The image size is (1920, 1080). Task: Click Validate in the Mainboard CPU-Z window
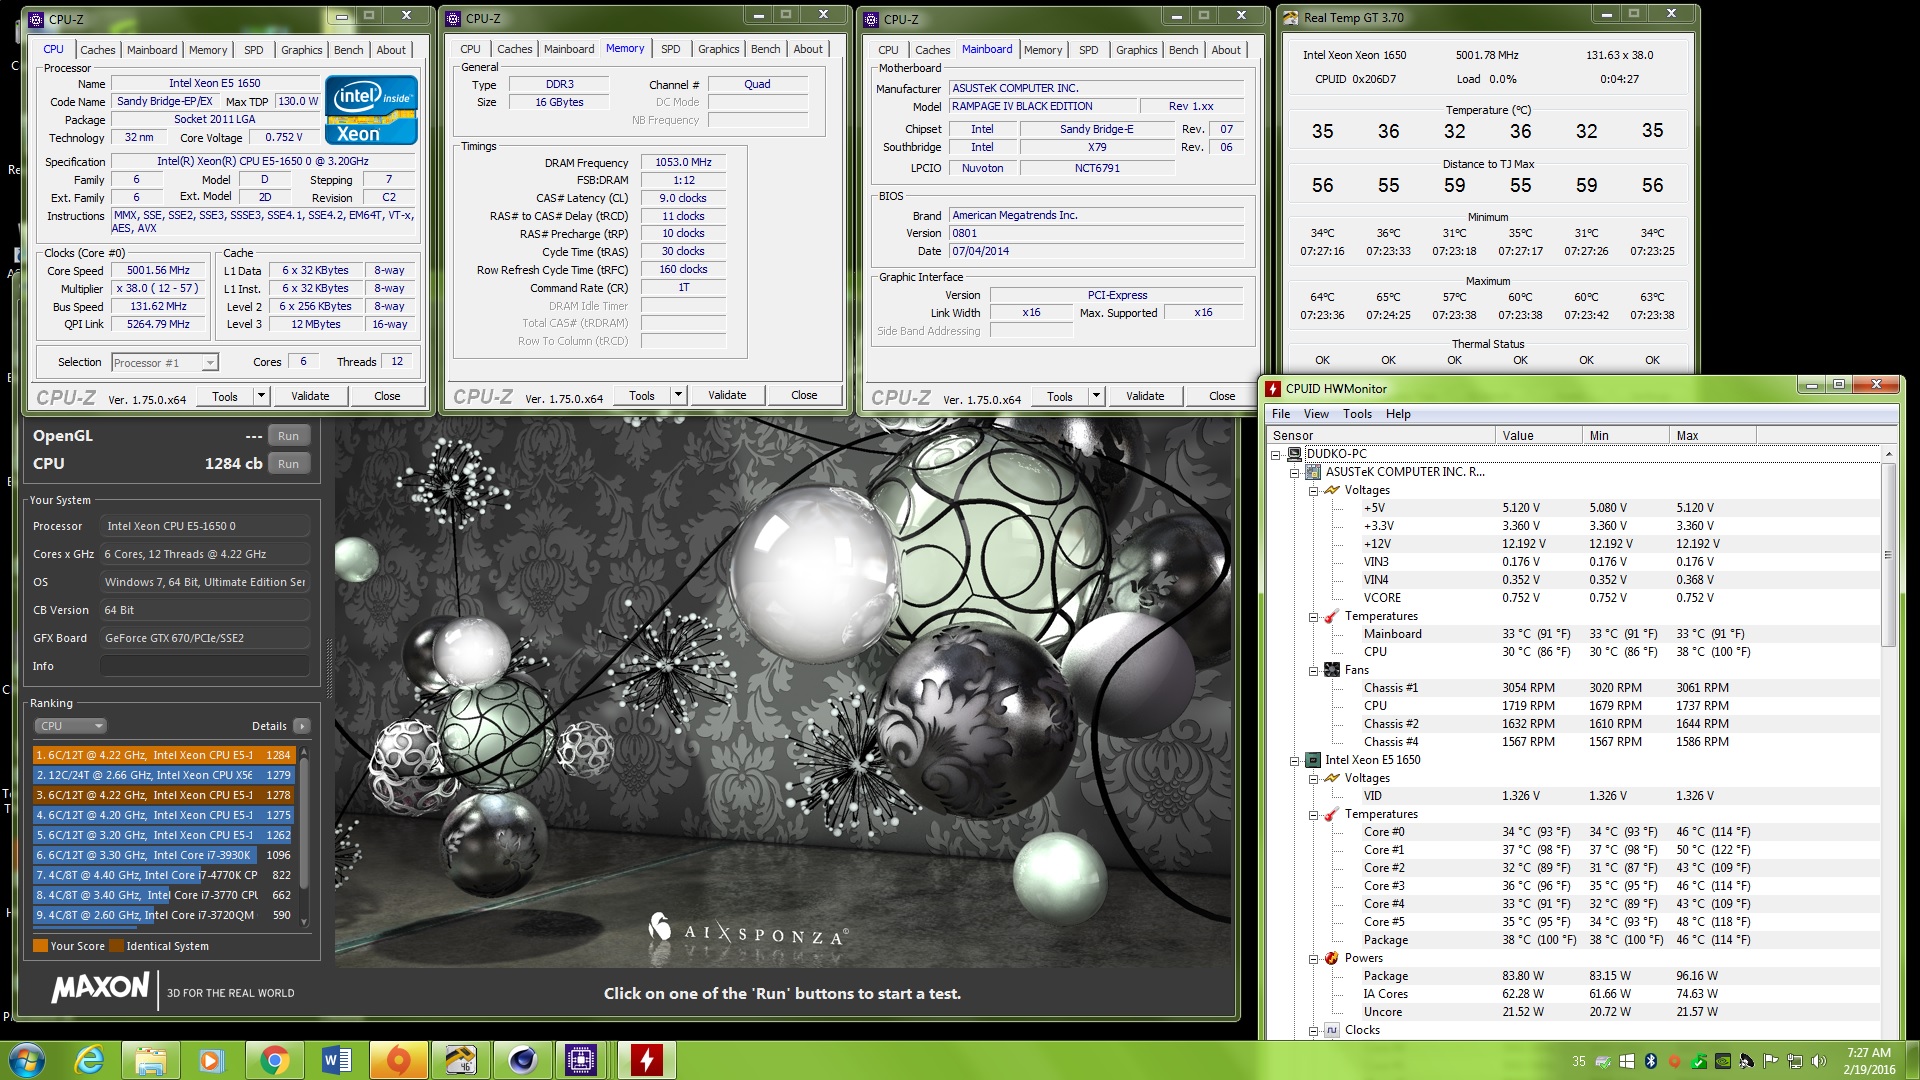(1145, 396)
